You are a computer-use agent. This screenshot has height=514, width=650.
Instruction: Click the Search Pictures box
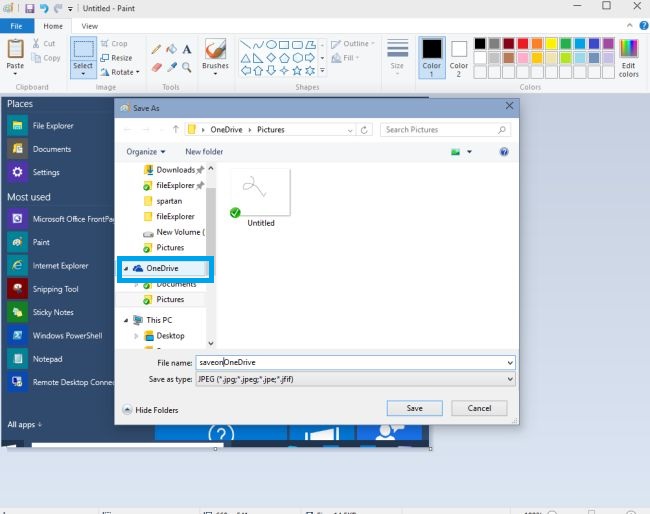pos(446,130)
